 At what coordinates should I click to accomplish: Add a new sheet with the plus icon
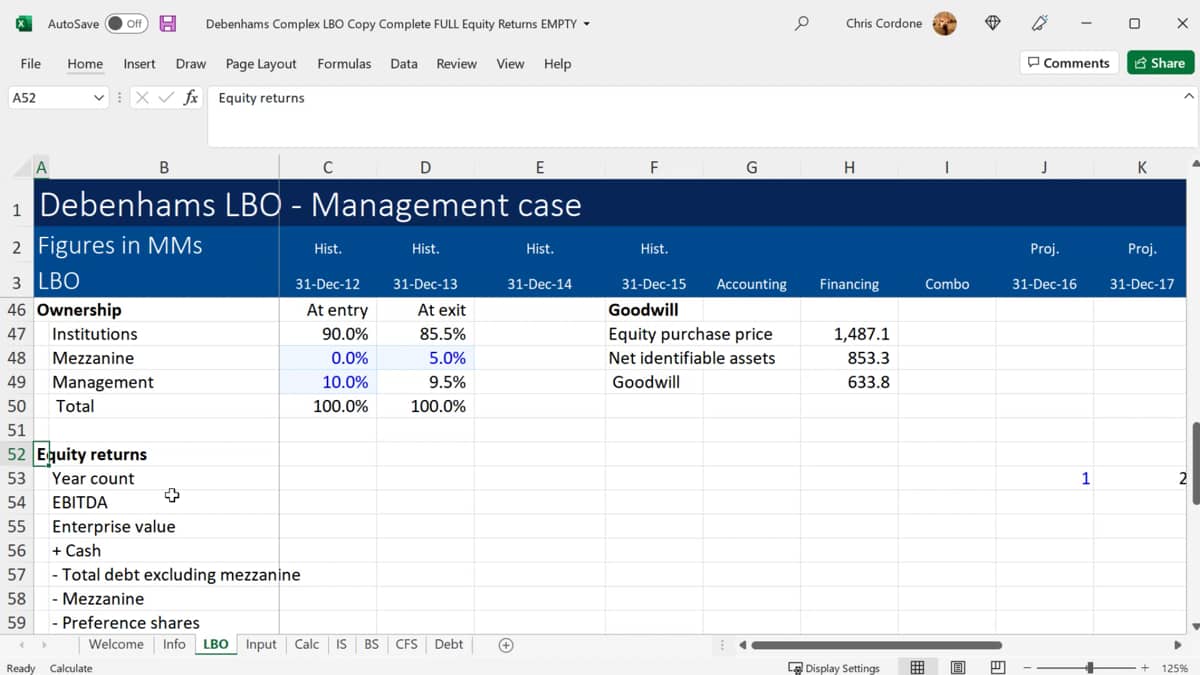coord(506,645)
